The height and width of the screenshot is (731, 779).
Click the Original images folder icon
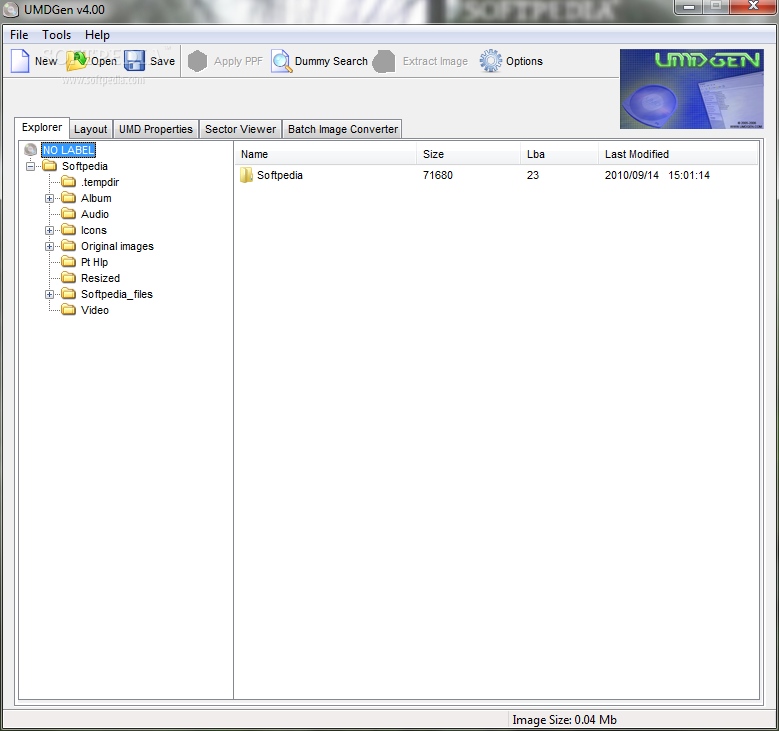(x=69, y=245)
